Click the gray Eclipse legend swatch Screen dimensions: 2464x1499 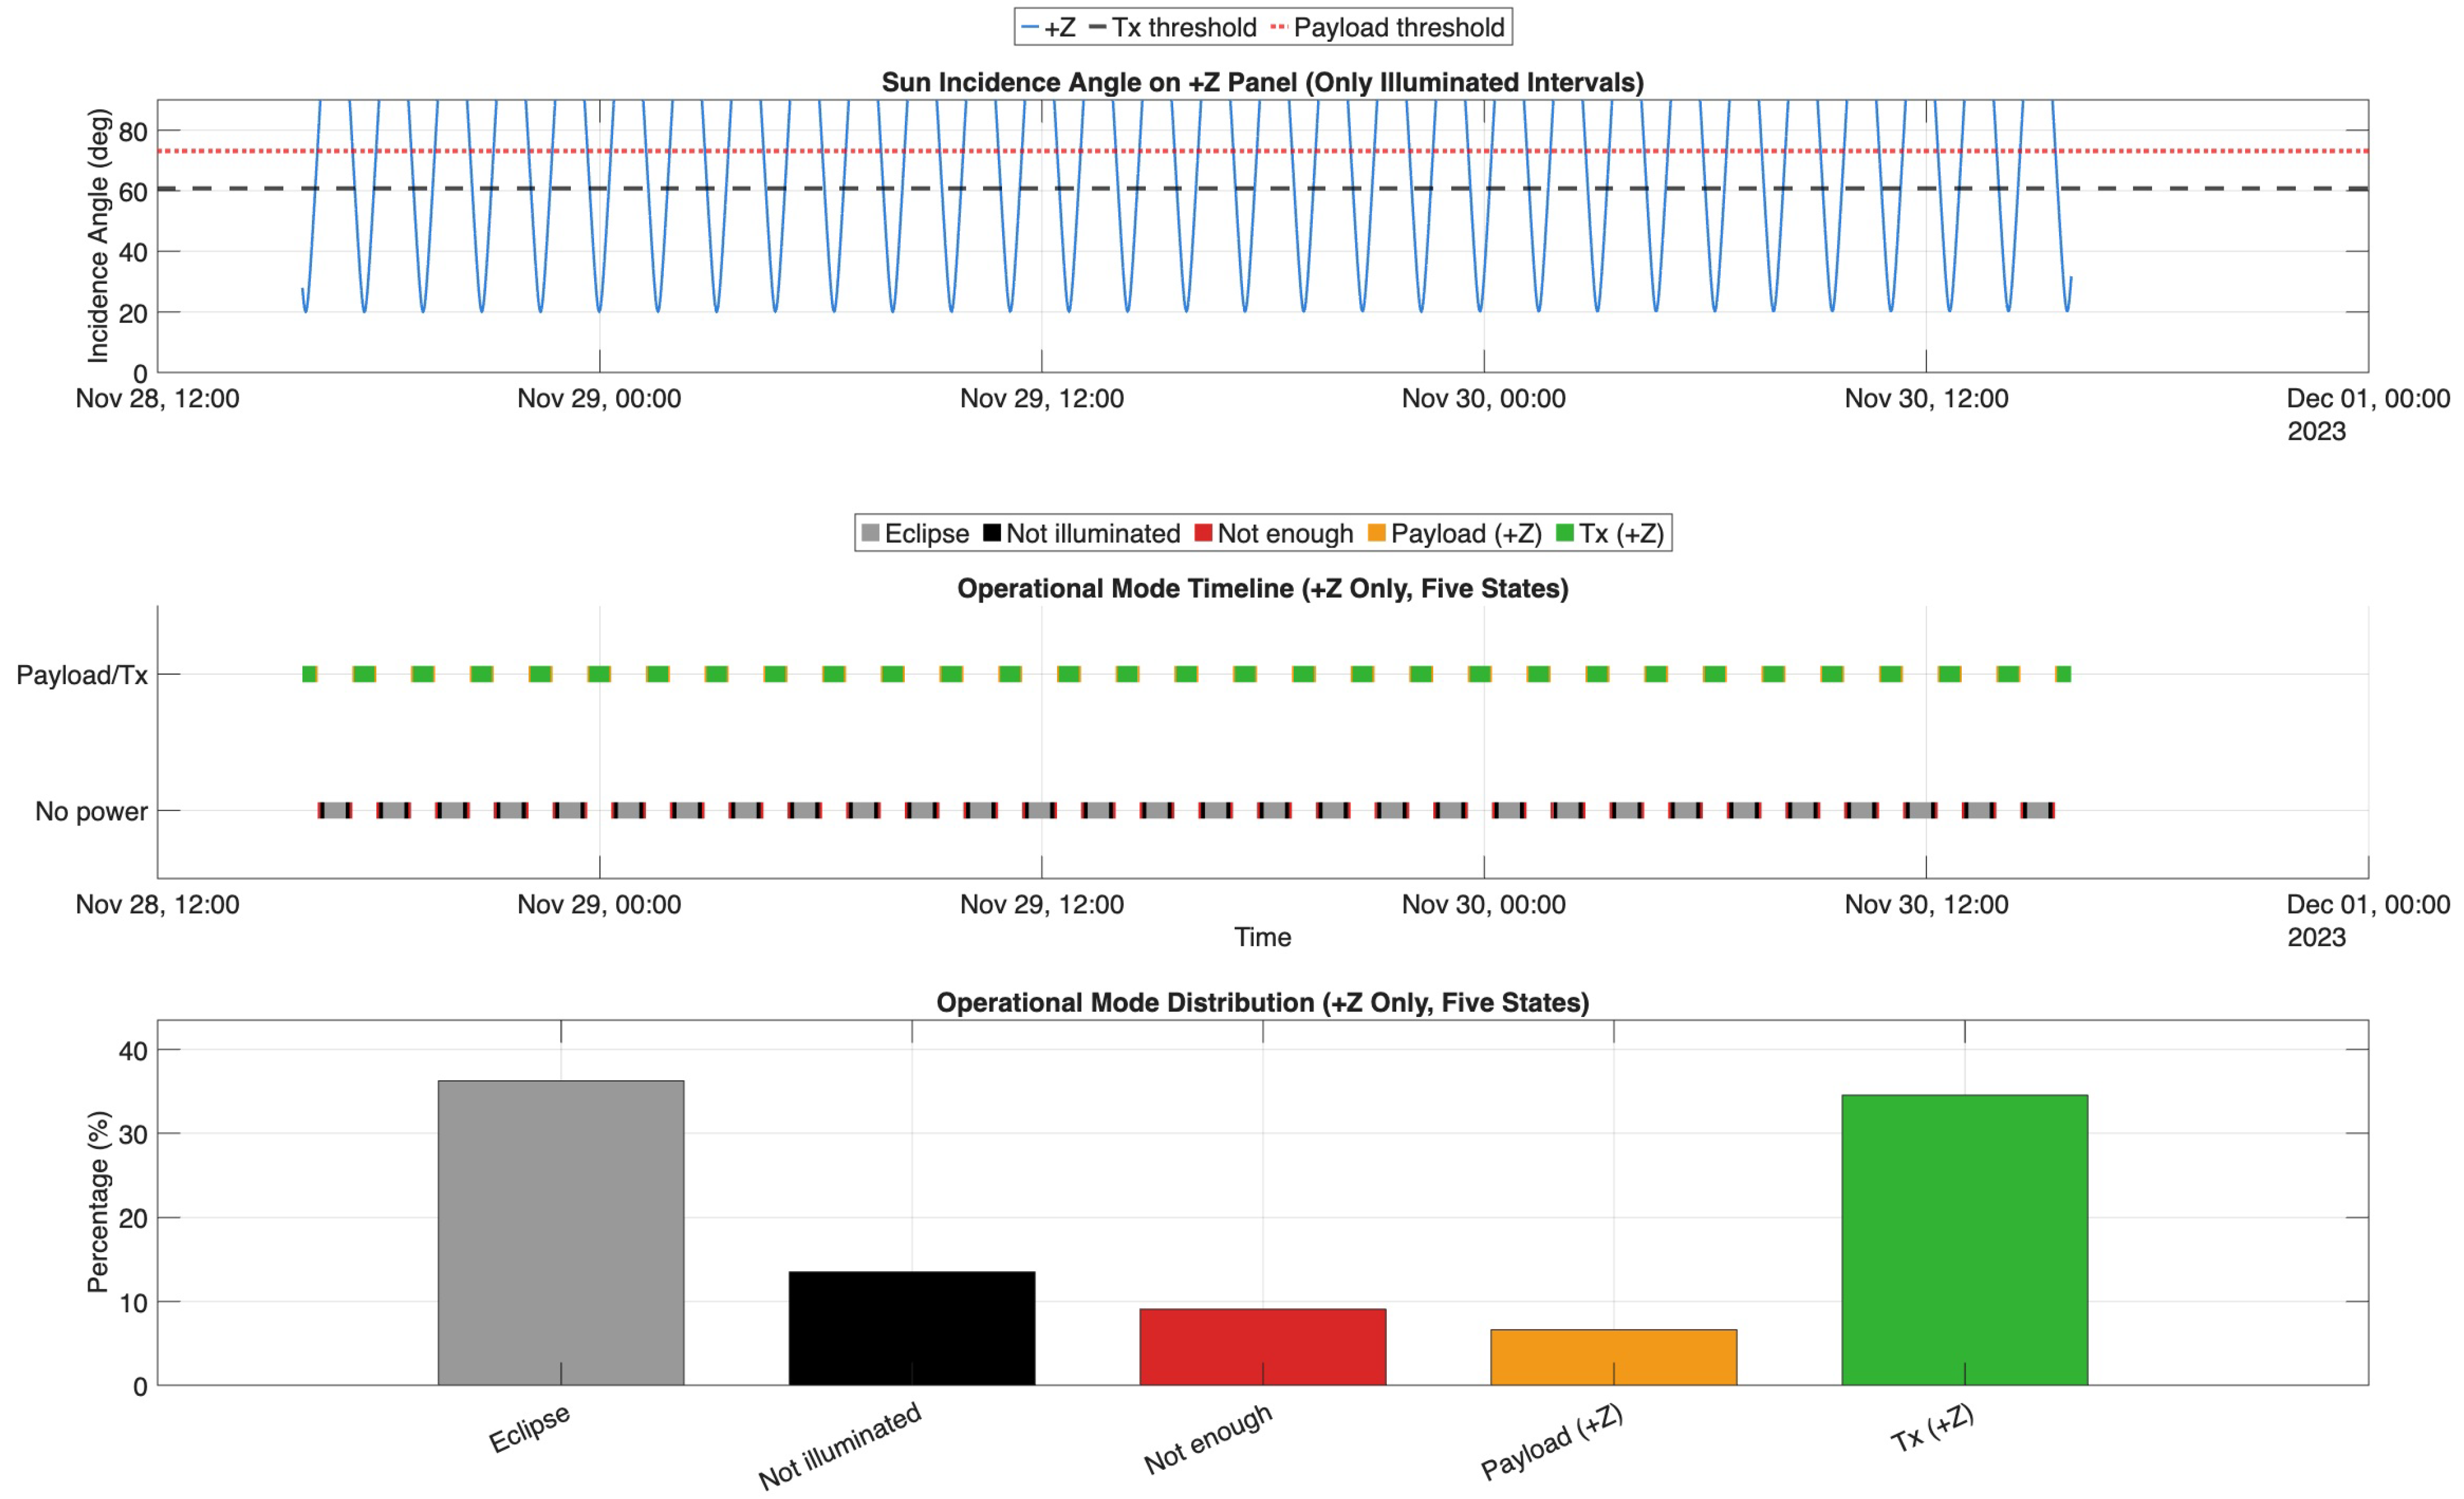point(870,533)
